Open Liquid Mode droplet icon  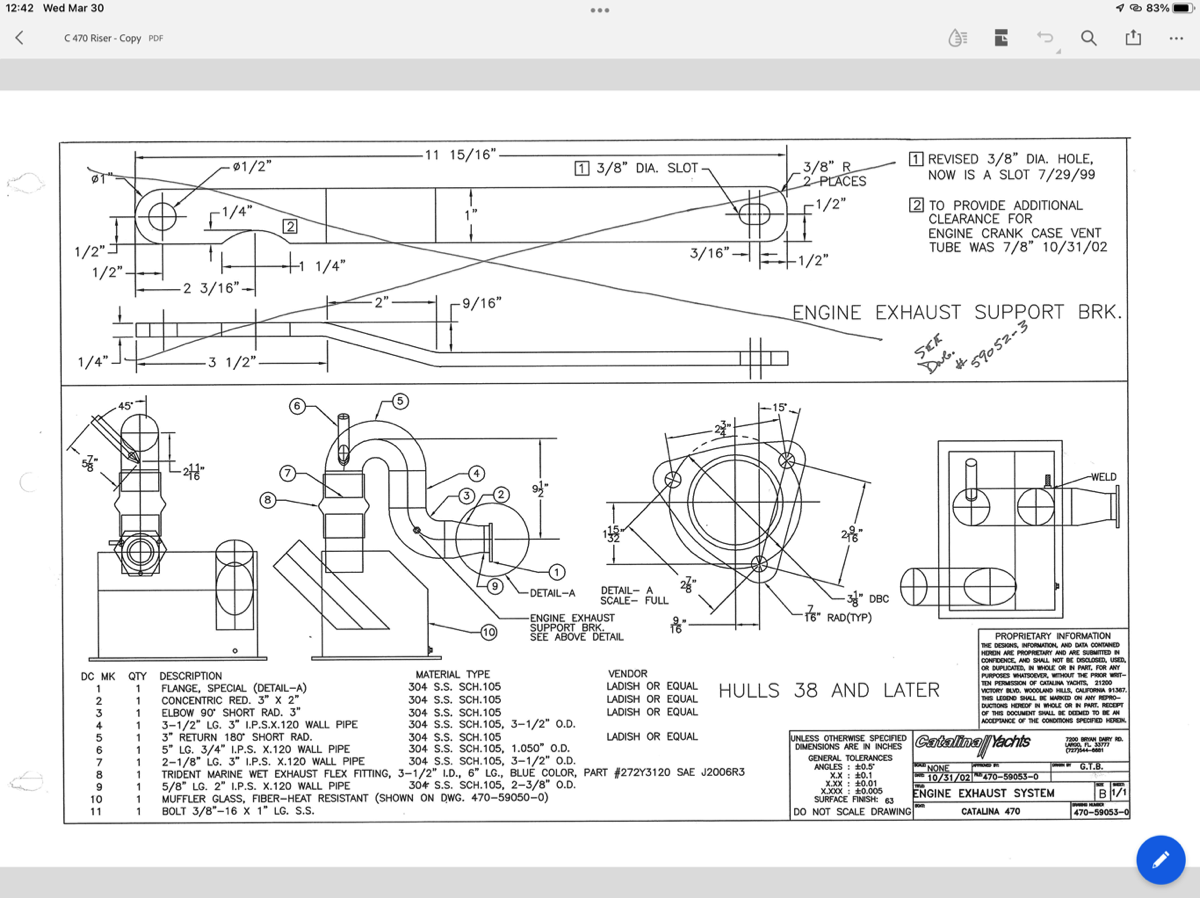957,38
